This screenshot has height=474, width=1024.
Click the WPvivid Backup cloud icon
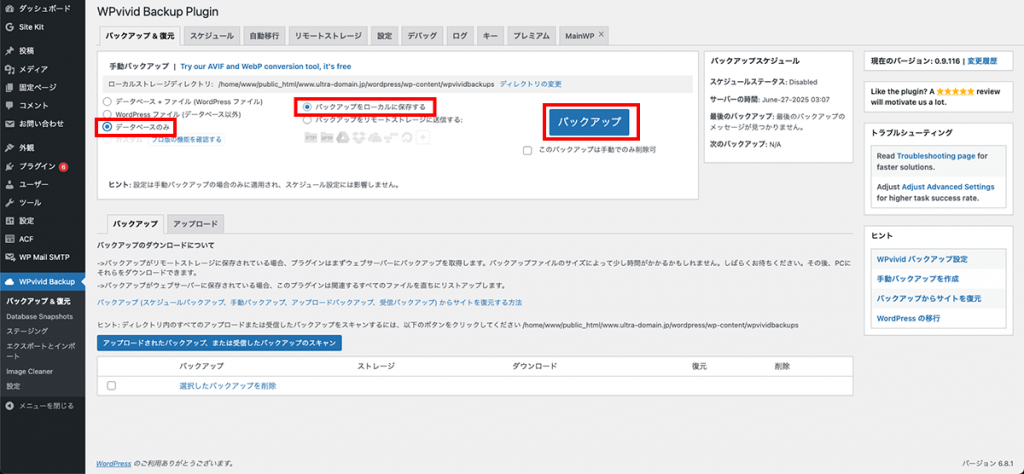pos(9,281)
